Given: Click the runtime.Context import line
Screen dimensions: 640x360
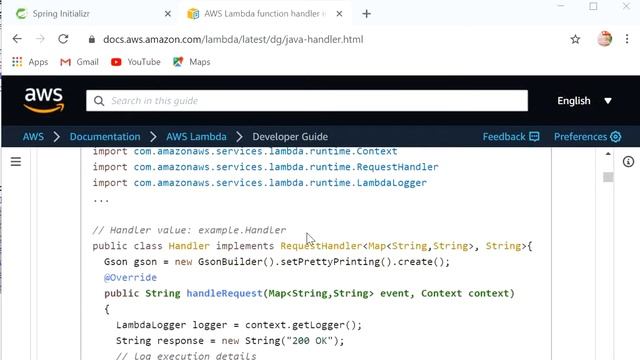Looking at the screenshot, I should click(245, 151).
